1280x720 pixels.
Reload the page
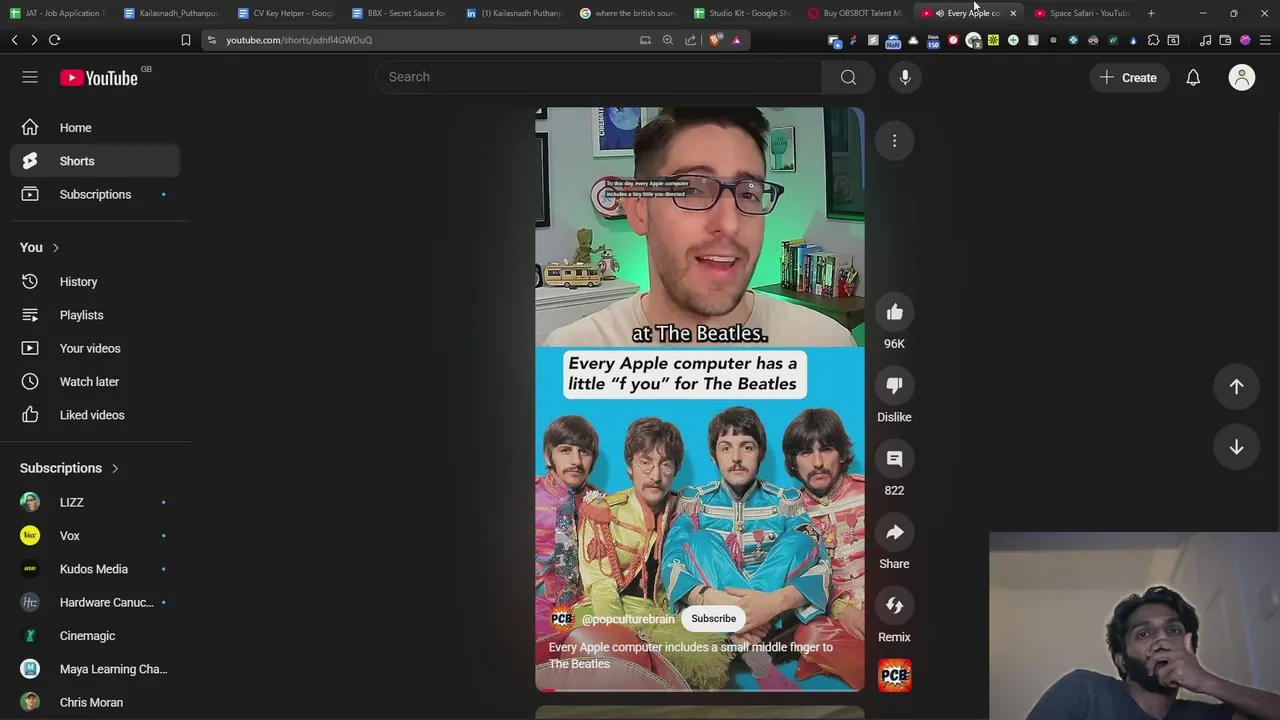click(55, 40)
